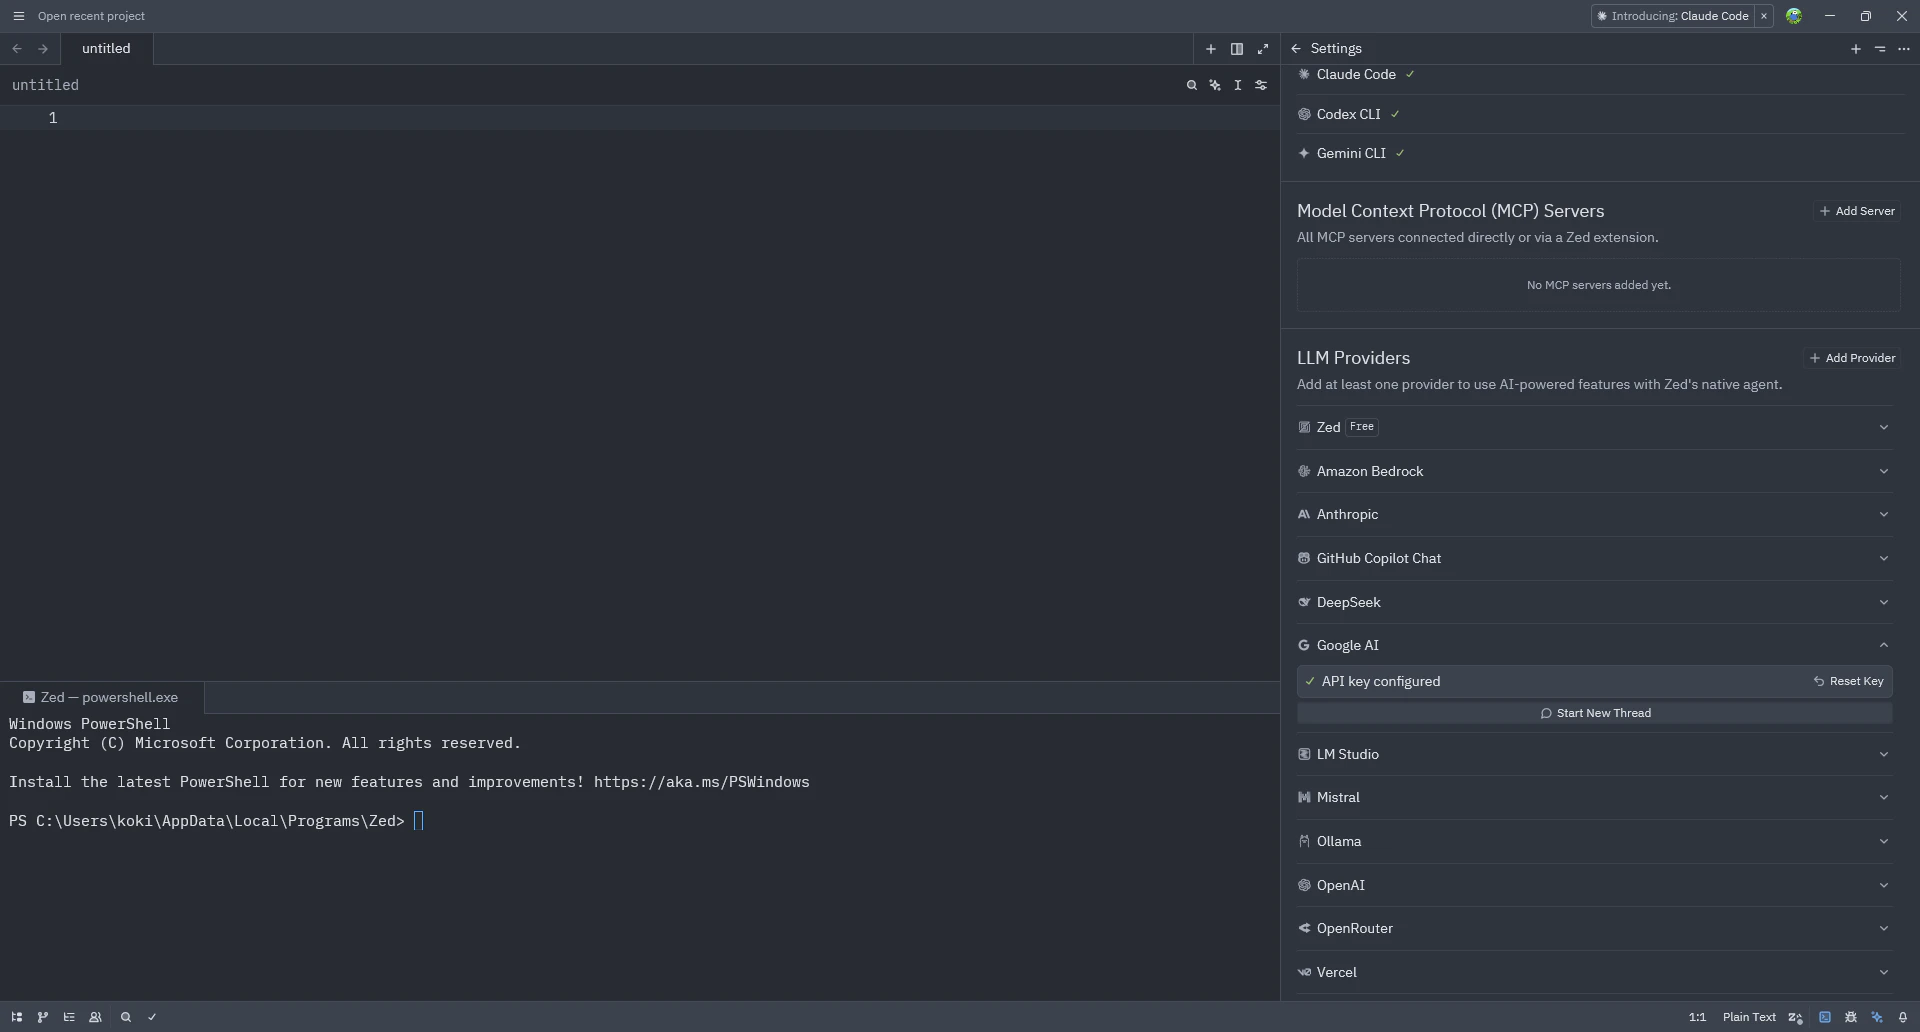This screenshot has height=1032, width=1920.
Task: Click the API key configured status text
Action: [x=1381, y=681]
